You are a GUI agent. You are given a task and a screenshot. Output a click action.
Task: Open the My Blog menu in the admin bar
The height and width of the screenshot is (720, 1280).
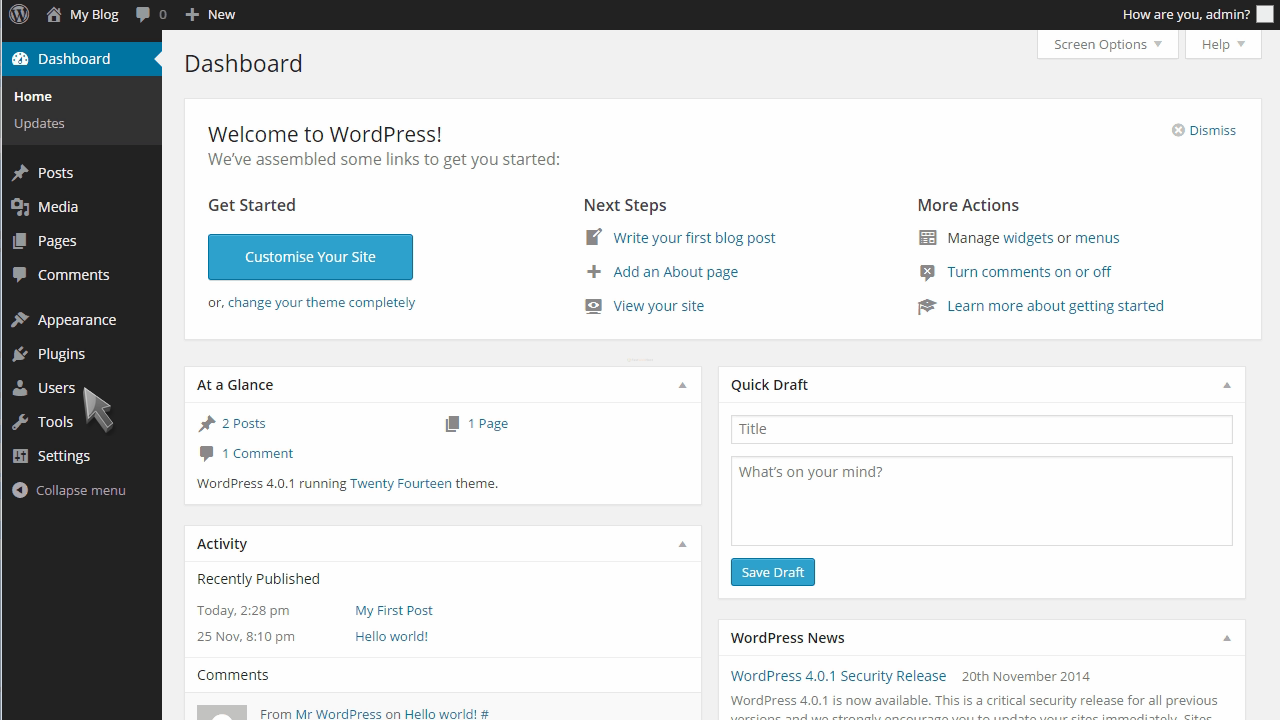83,14
